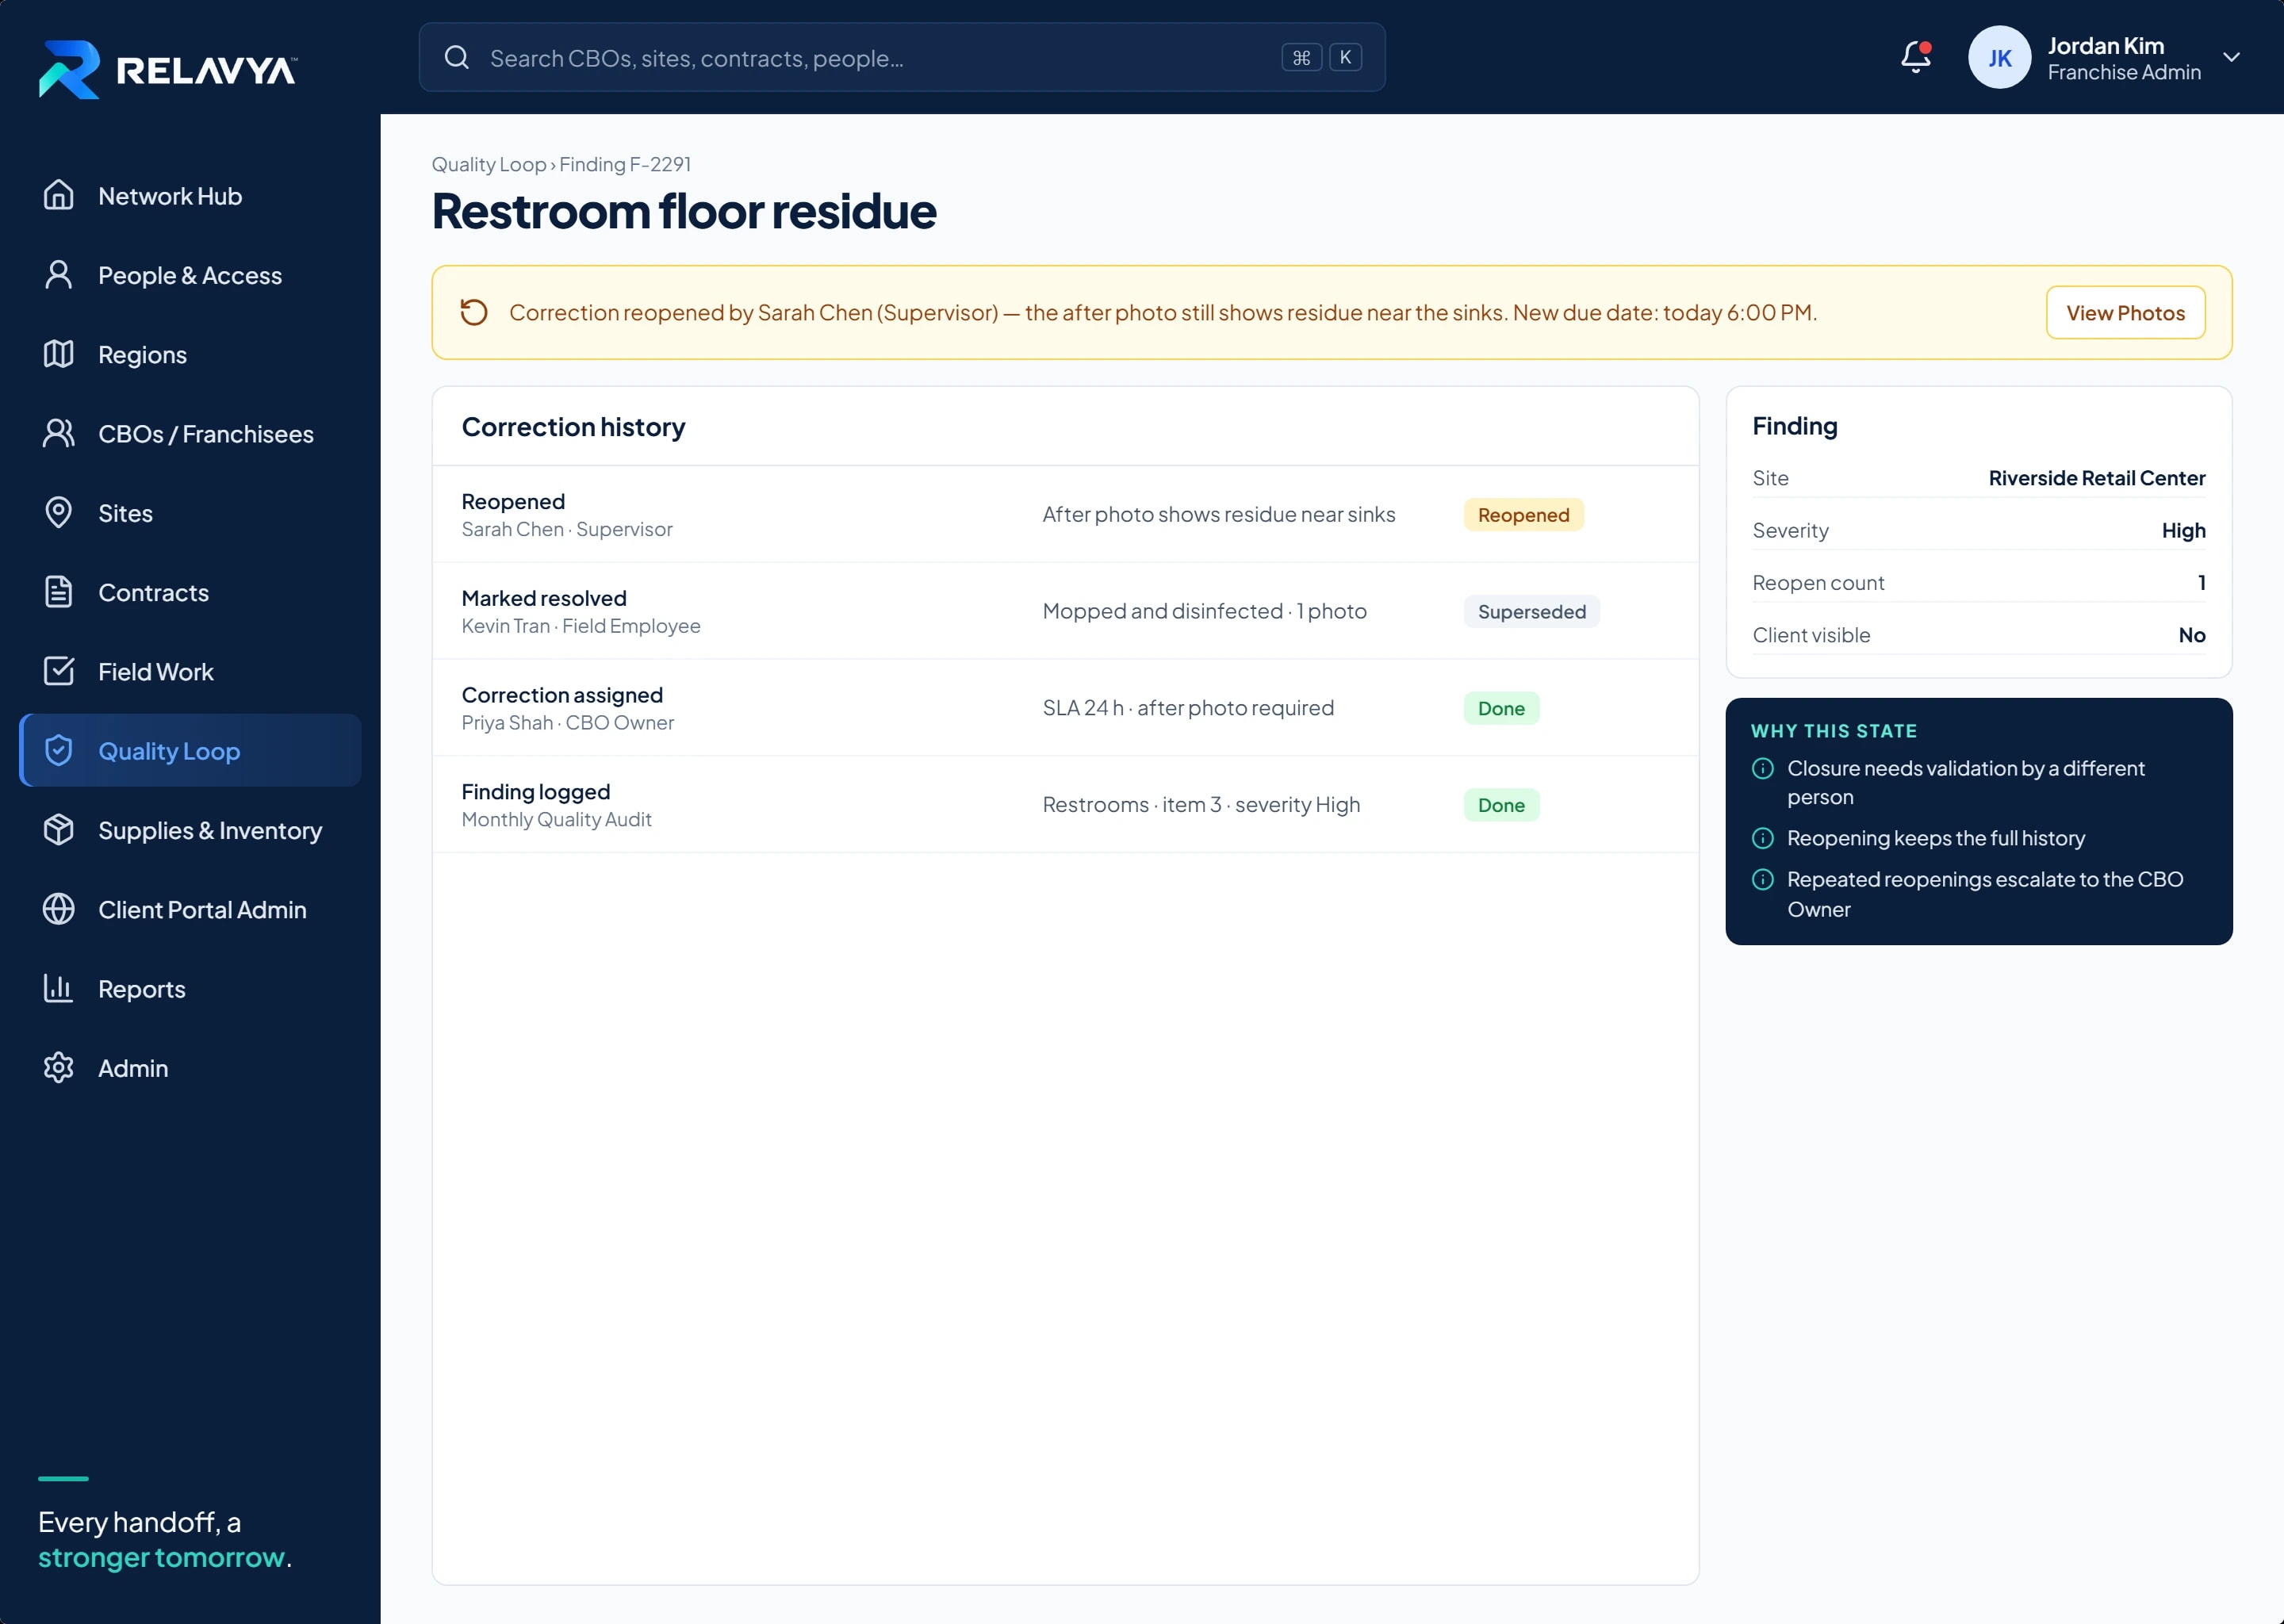The height and width of the screenshot is (1624, 2284).
Task: Open the notifications bell
Action: tap(1915, 57)
